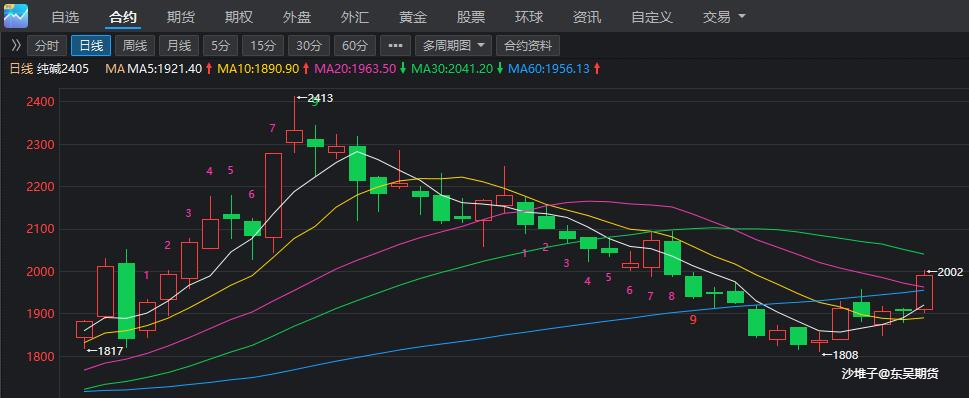Click the MA30:2041.20 value

[452, 69]
